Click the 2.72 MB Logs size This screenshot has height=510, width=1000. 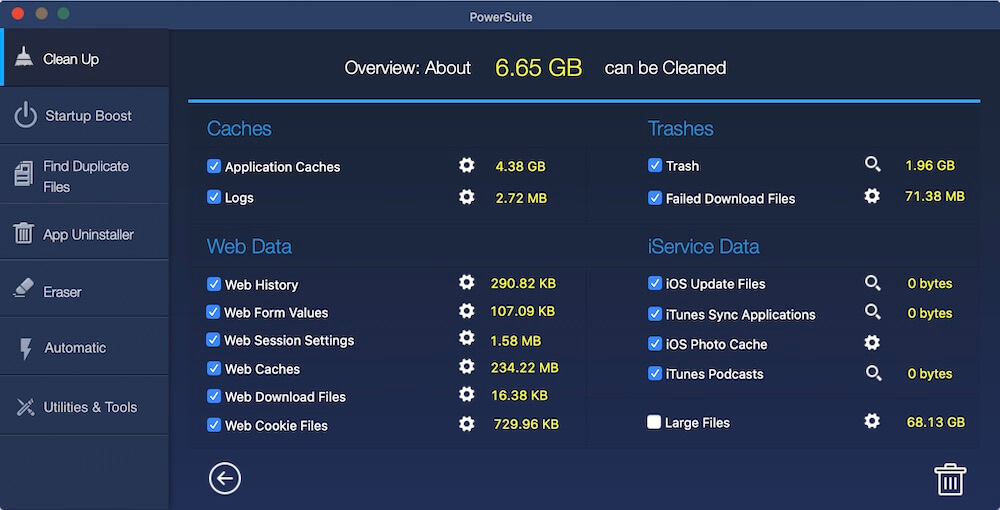point(521,198)
